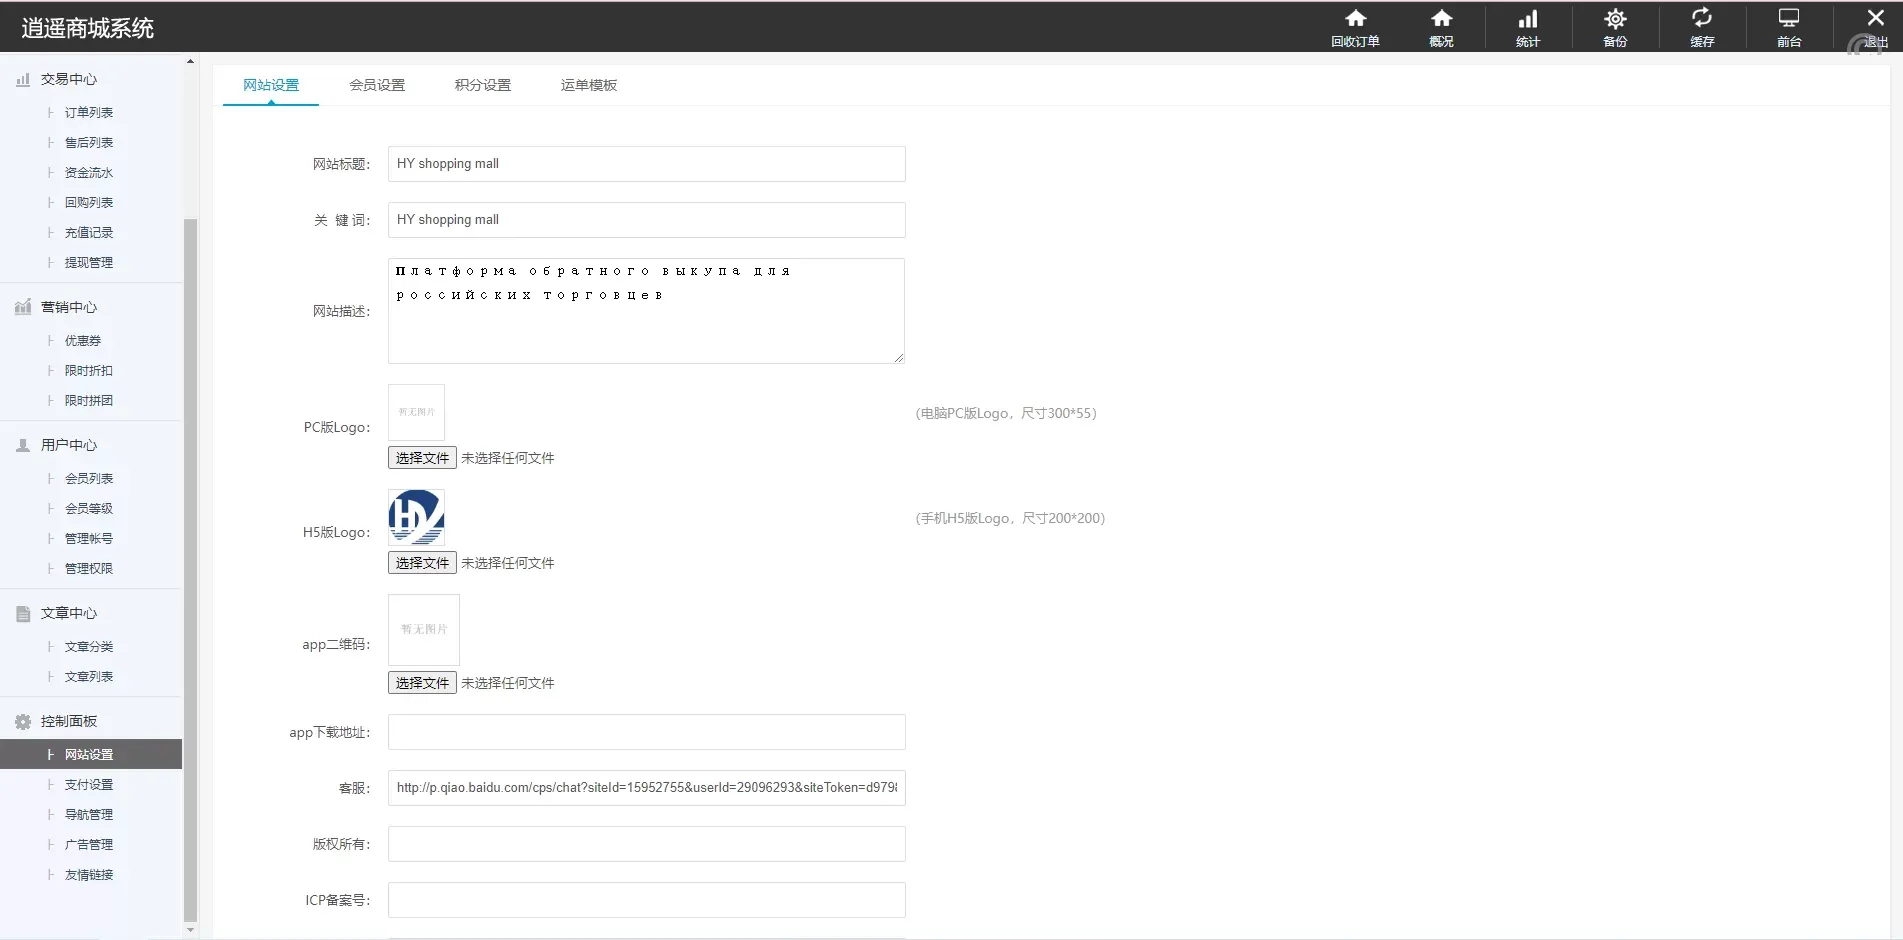Open the 统计 statistics chart icon
This screenshot has width=1903, height=940.
pos(1528,19)
